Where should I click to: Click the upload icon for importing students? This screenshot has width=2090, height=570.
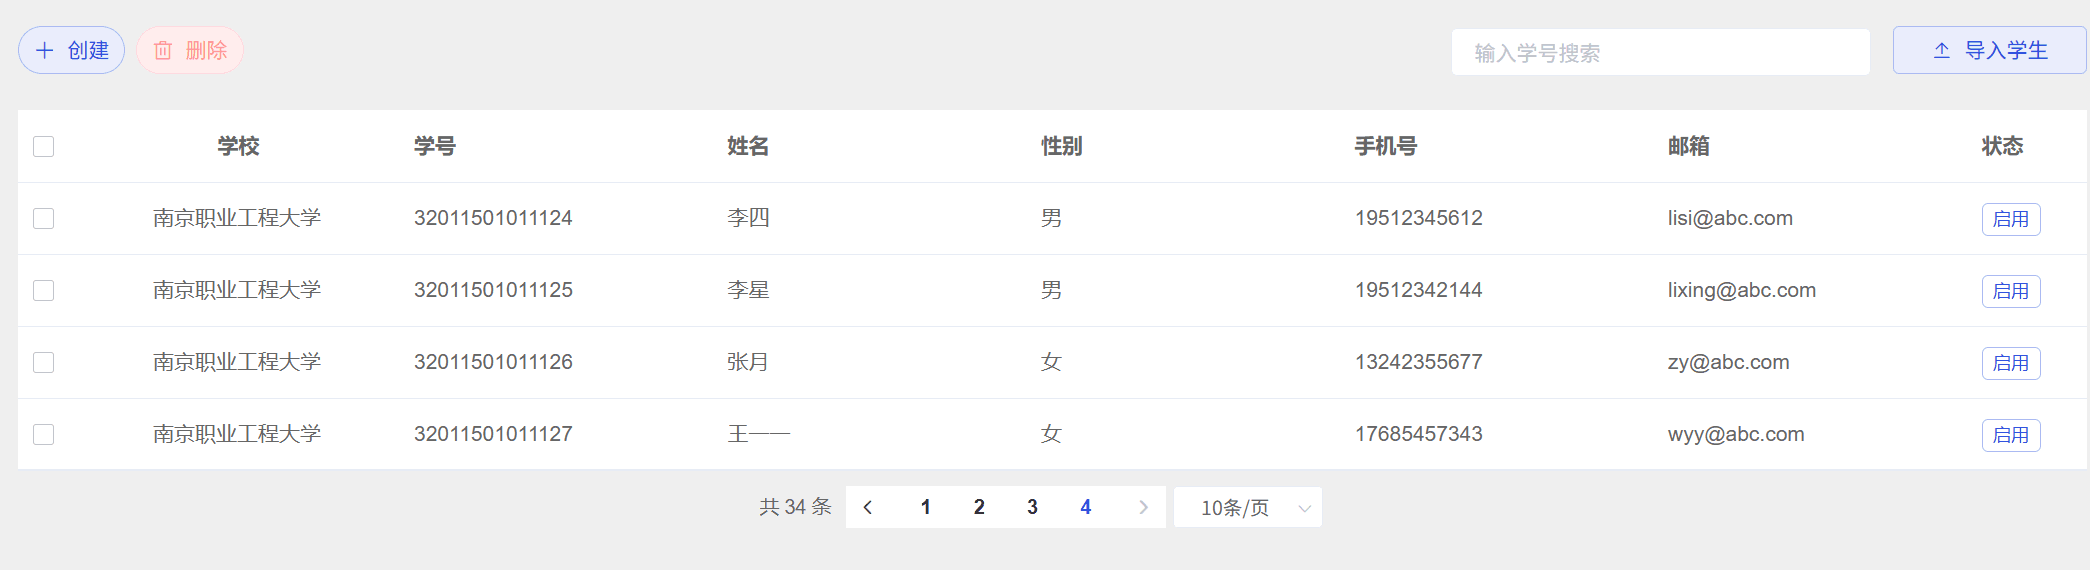click(1942, 51)
